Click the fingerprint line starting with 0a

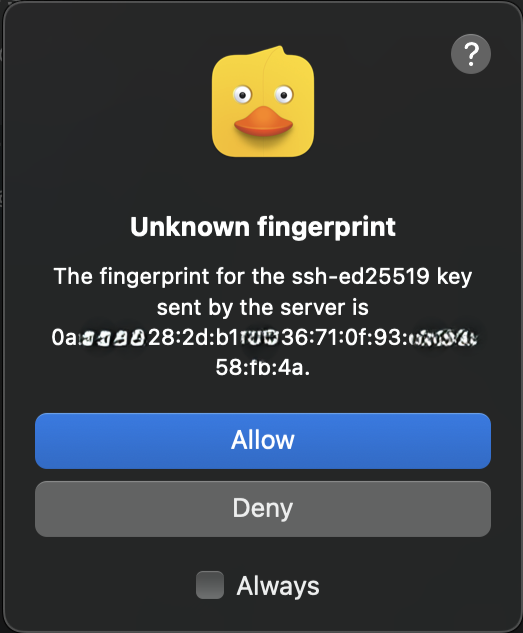(x=264, y=337)
